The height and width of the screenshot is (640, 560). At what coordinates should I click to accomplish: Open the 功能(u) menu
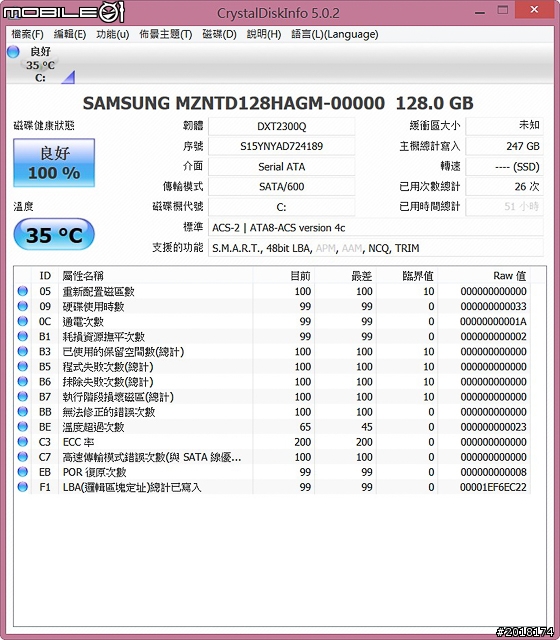point(113,34)
